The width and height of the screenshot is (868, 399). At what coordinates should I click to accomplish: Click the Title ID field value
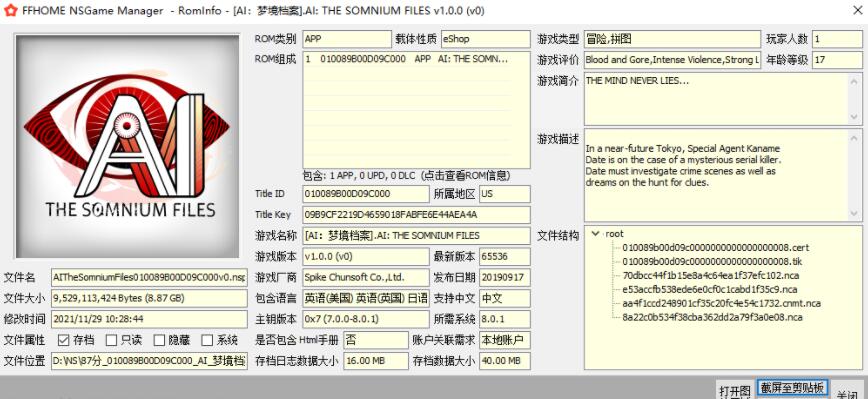(366, 194)
